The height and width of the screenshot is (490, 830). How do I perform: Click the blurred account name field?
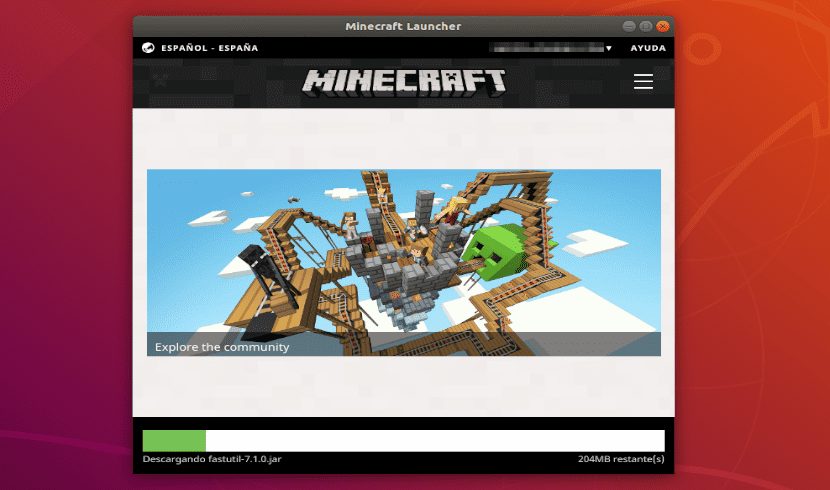click(x=548, y=48)
